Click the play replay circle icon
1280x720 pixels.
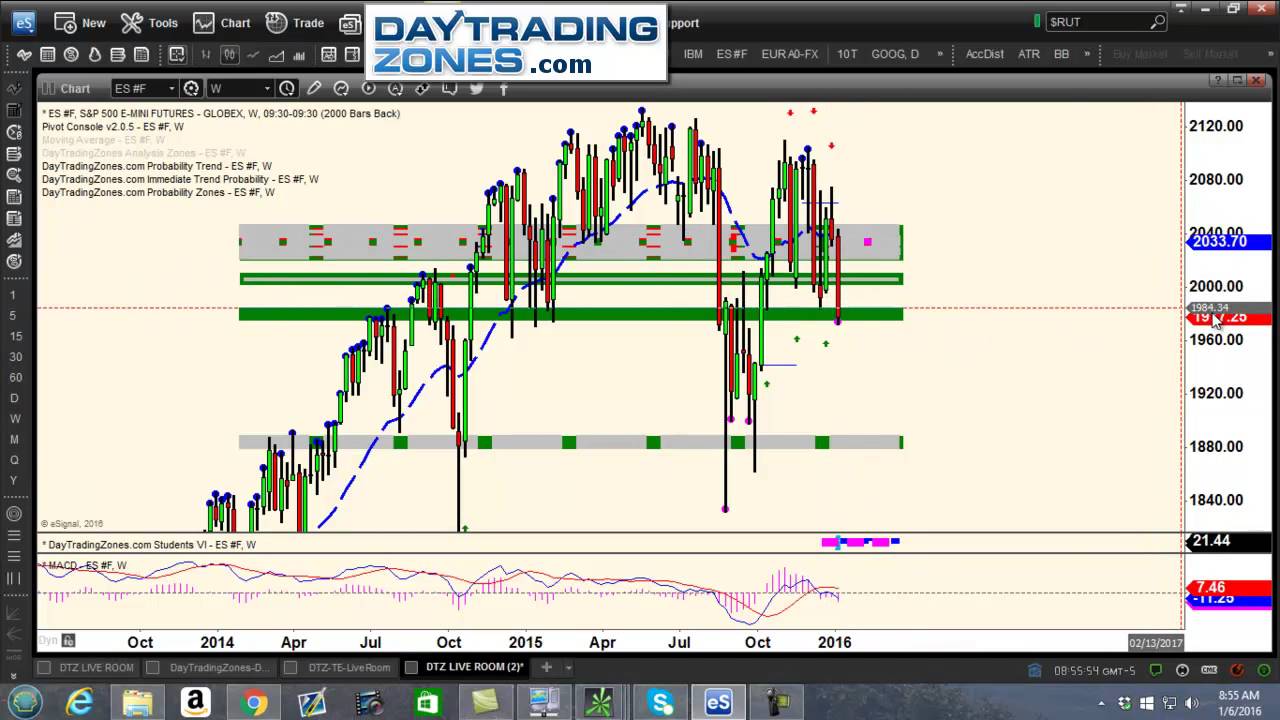[368, 89]
